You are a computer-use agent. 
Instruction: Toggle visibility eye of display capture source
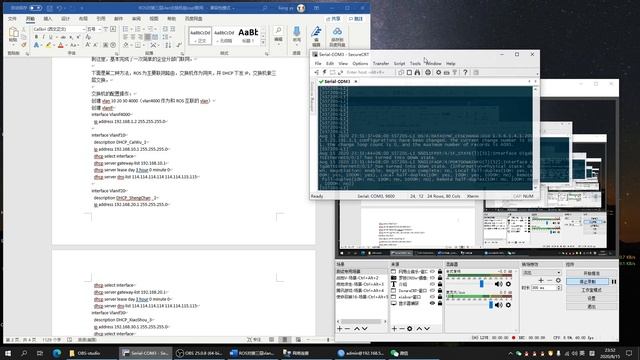[x=432, y=303]
